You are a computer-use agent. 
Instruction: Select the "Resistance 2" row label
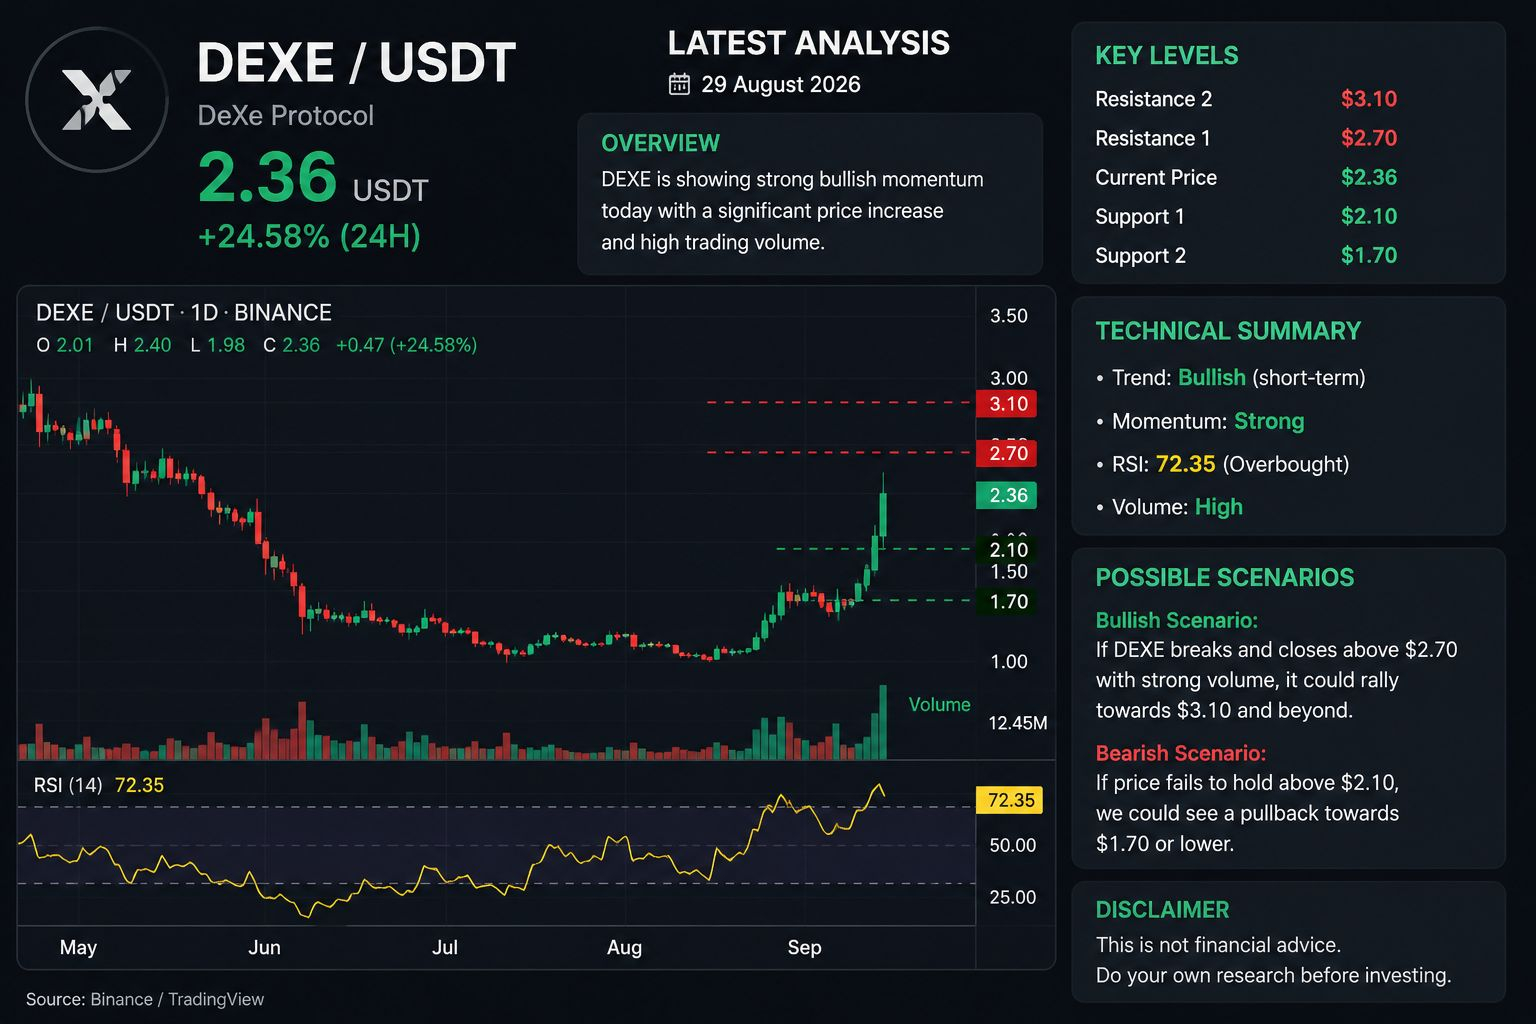tap(1153, 99)
